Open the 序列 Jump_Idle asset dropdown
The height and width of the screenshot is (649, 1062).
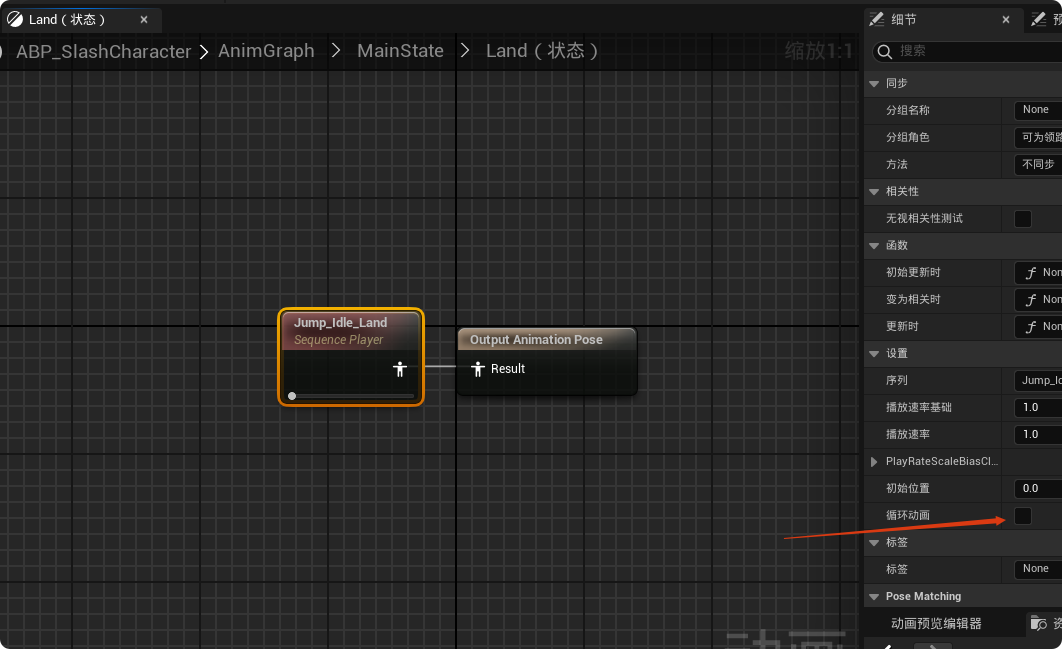[x=1038, y=381]
